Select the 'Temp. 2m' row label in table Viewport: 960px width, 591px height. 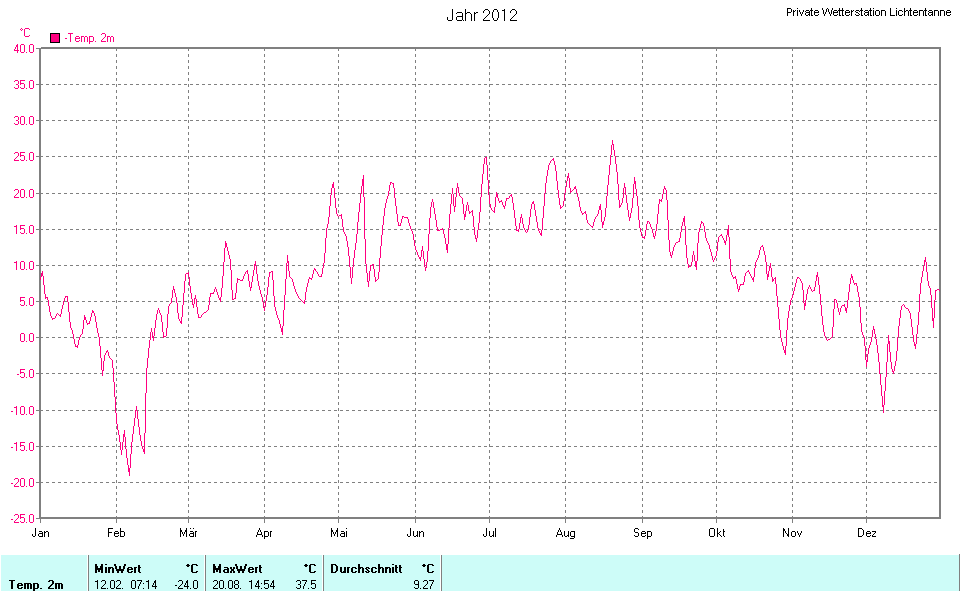coord(37,584)
